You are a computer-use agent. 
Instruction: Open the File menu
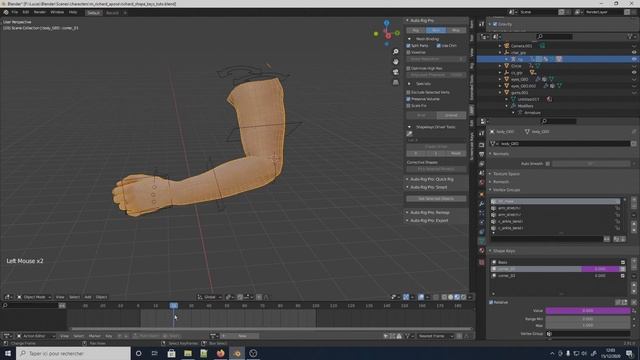point(15,12)
